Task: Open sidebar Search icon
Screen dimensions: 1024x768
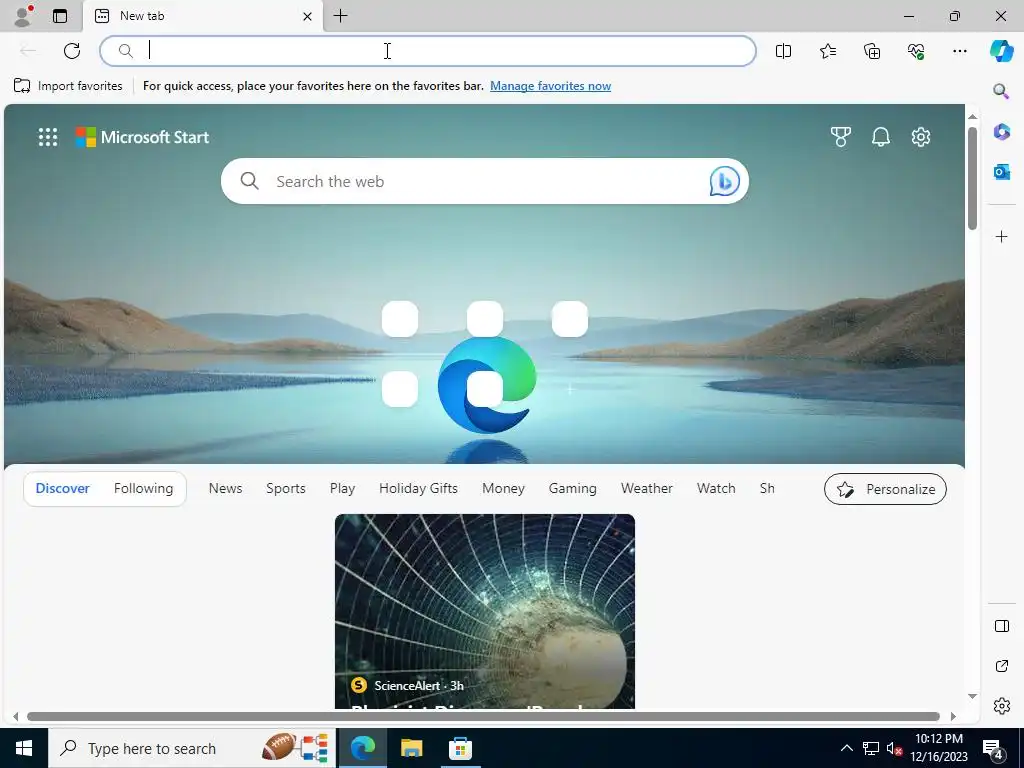Action: 1001,91
